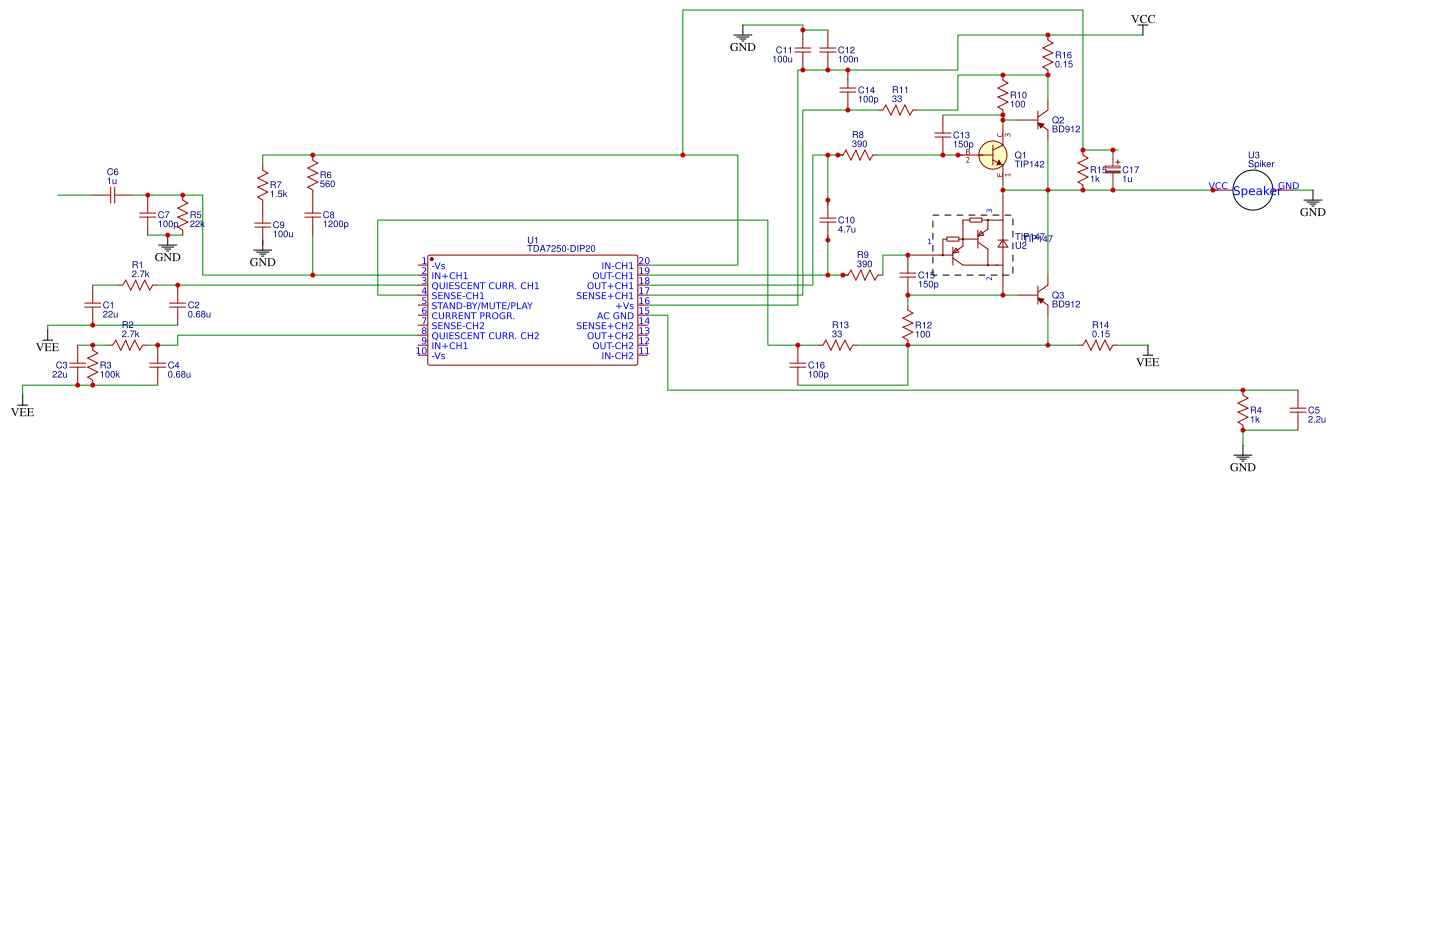The height and width of the screenshot is (931, 1432).
Task: Click the Spiker label above U3
Action: pyautogui.click(x=1261, y=164)
